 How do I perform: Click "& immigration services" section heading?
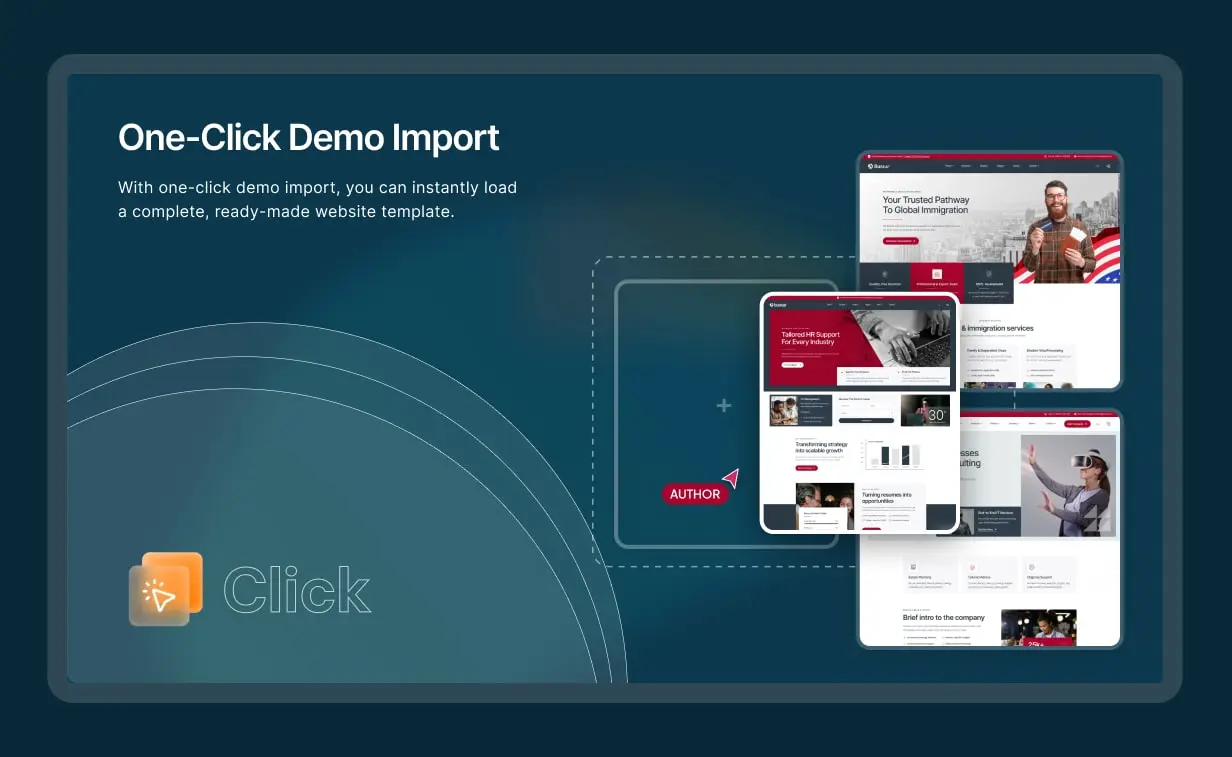click(997, 328)
